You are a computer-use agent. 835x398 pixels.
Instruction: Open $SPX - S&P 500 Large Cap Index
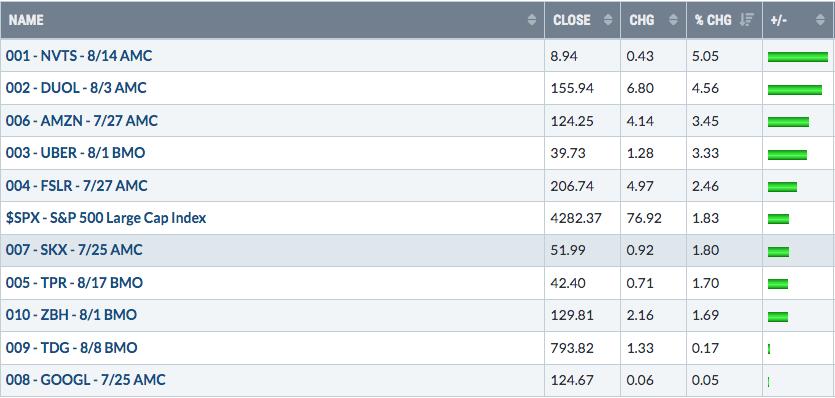pos(106,218)
